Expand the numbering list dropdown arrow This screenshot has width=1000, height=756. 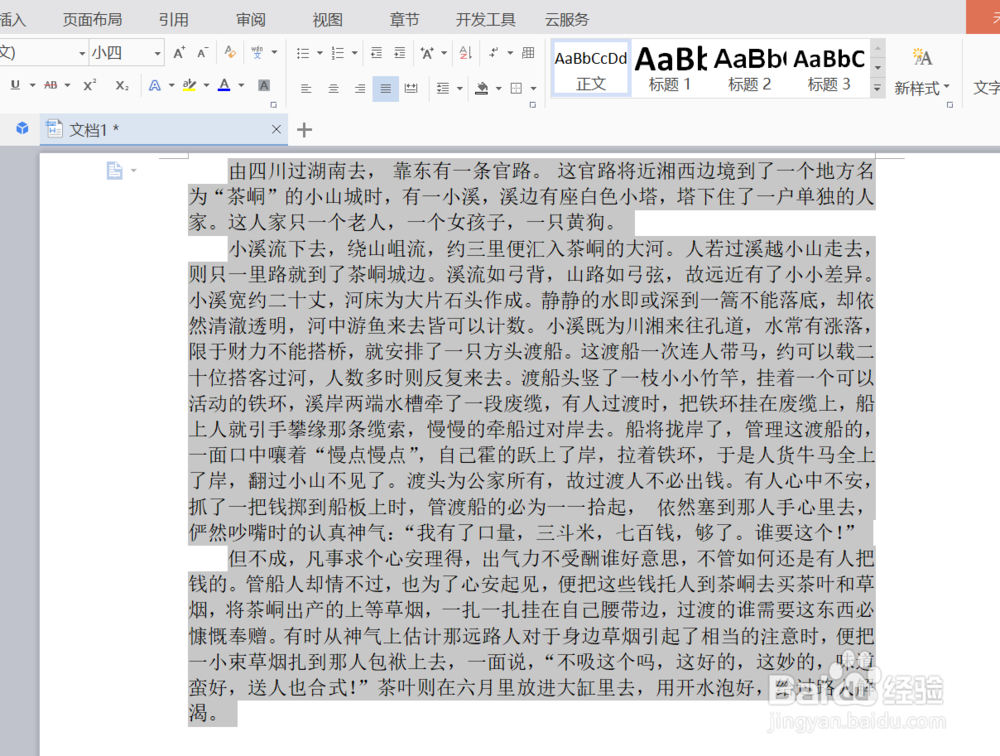point(355,53)
